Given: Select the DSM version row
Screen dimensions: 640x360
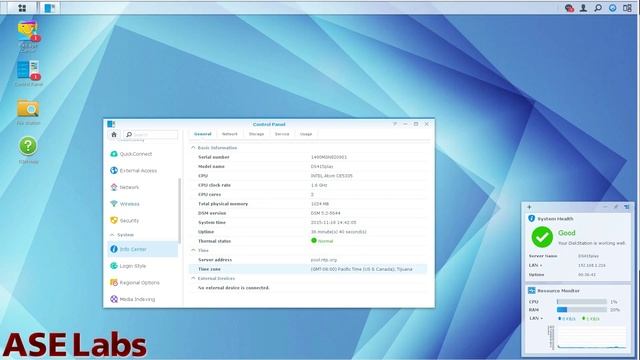Looking at the screenshot, I should [x=308, y=213].
